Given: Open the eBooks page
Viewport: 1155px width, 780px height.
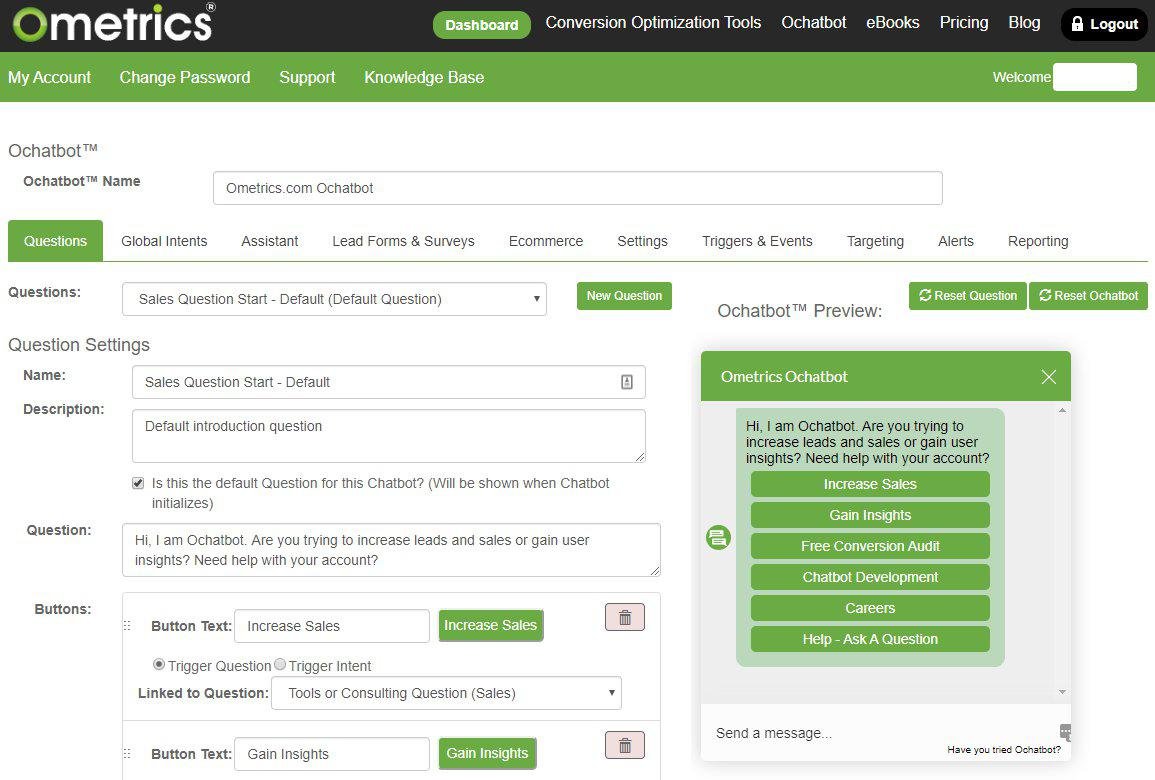Looking at the screenshot, I should [x=893, y=23].
